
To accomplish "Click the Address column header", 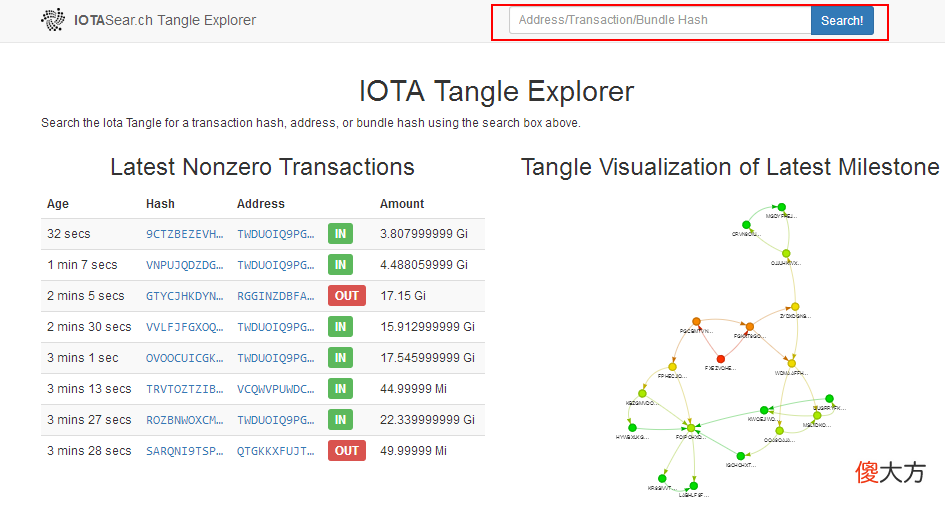I will coord(260,204).
